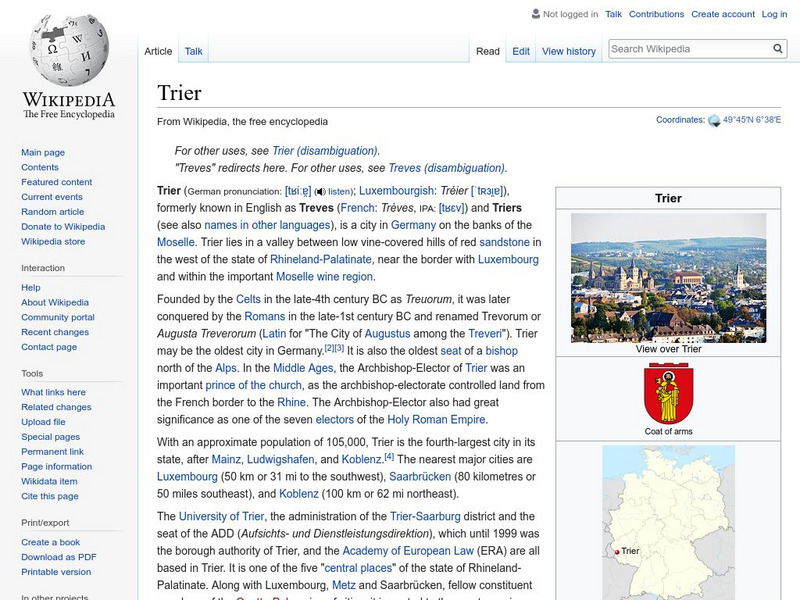The width and height of the screenshot is (800, 600).
Task: Click Donate to Wikipedia link
Action: (63, 226)
